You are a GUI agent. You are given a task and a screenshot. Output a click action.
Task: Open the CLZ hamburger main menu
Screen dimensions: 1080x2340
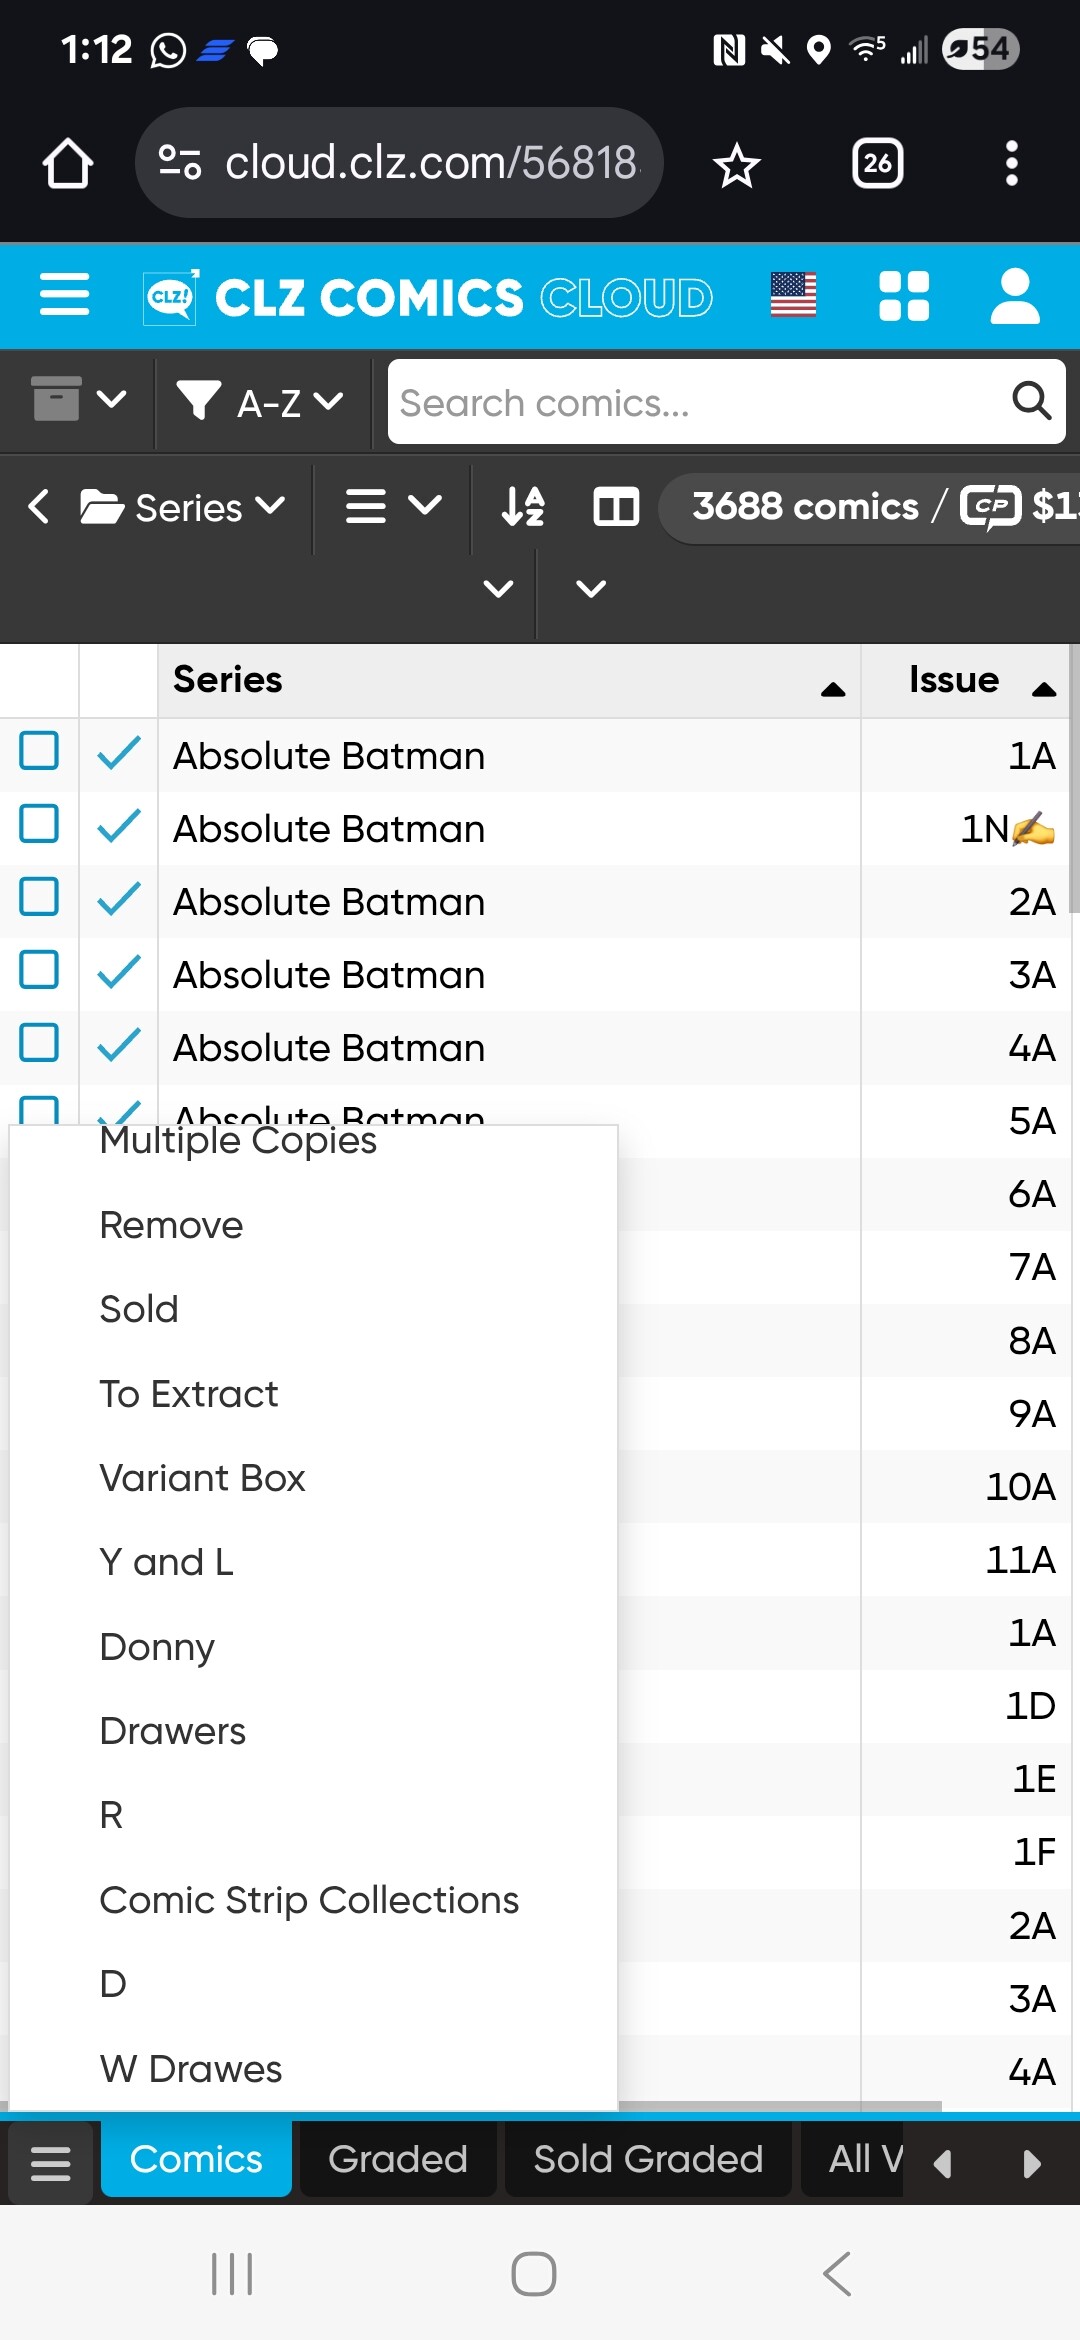coord(64,296)
